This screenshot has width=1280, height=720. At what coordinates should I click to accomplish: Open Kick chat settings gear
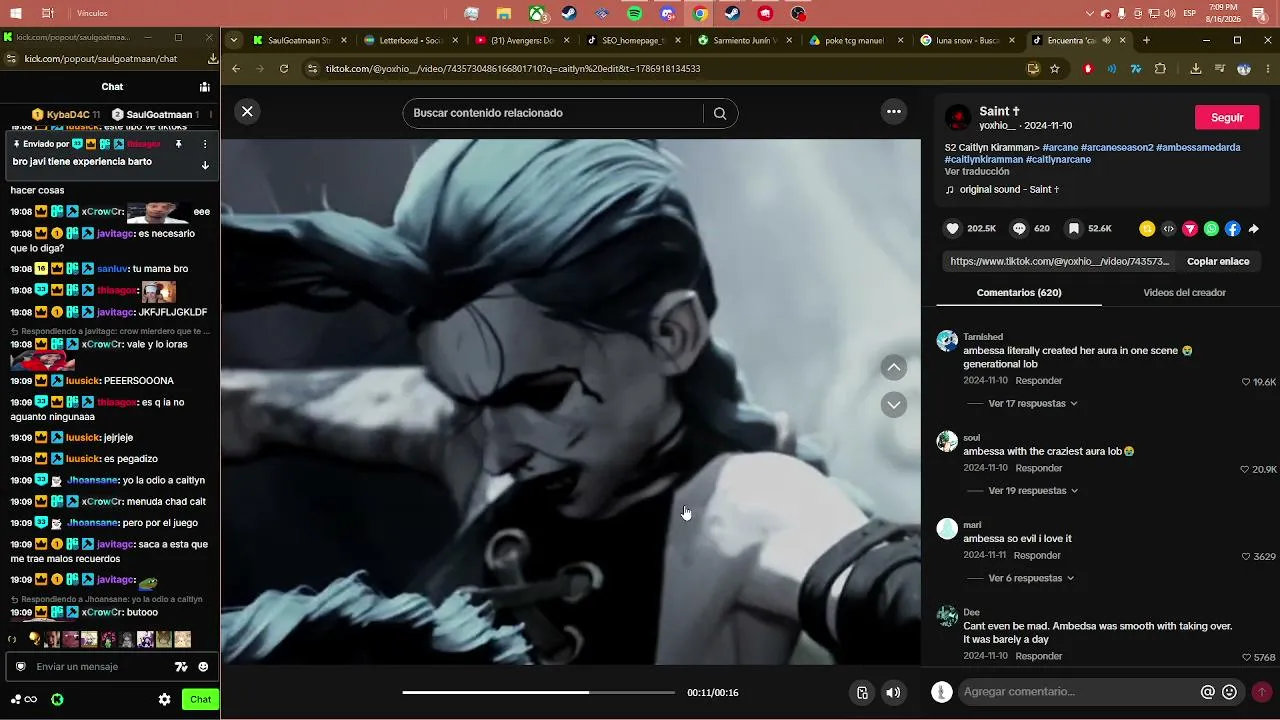click(x=165, y=700)
